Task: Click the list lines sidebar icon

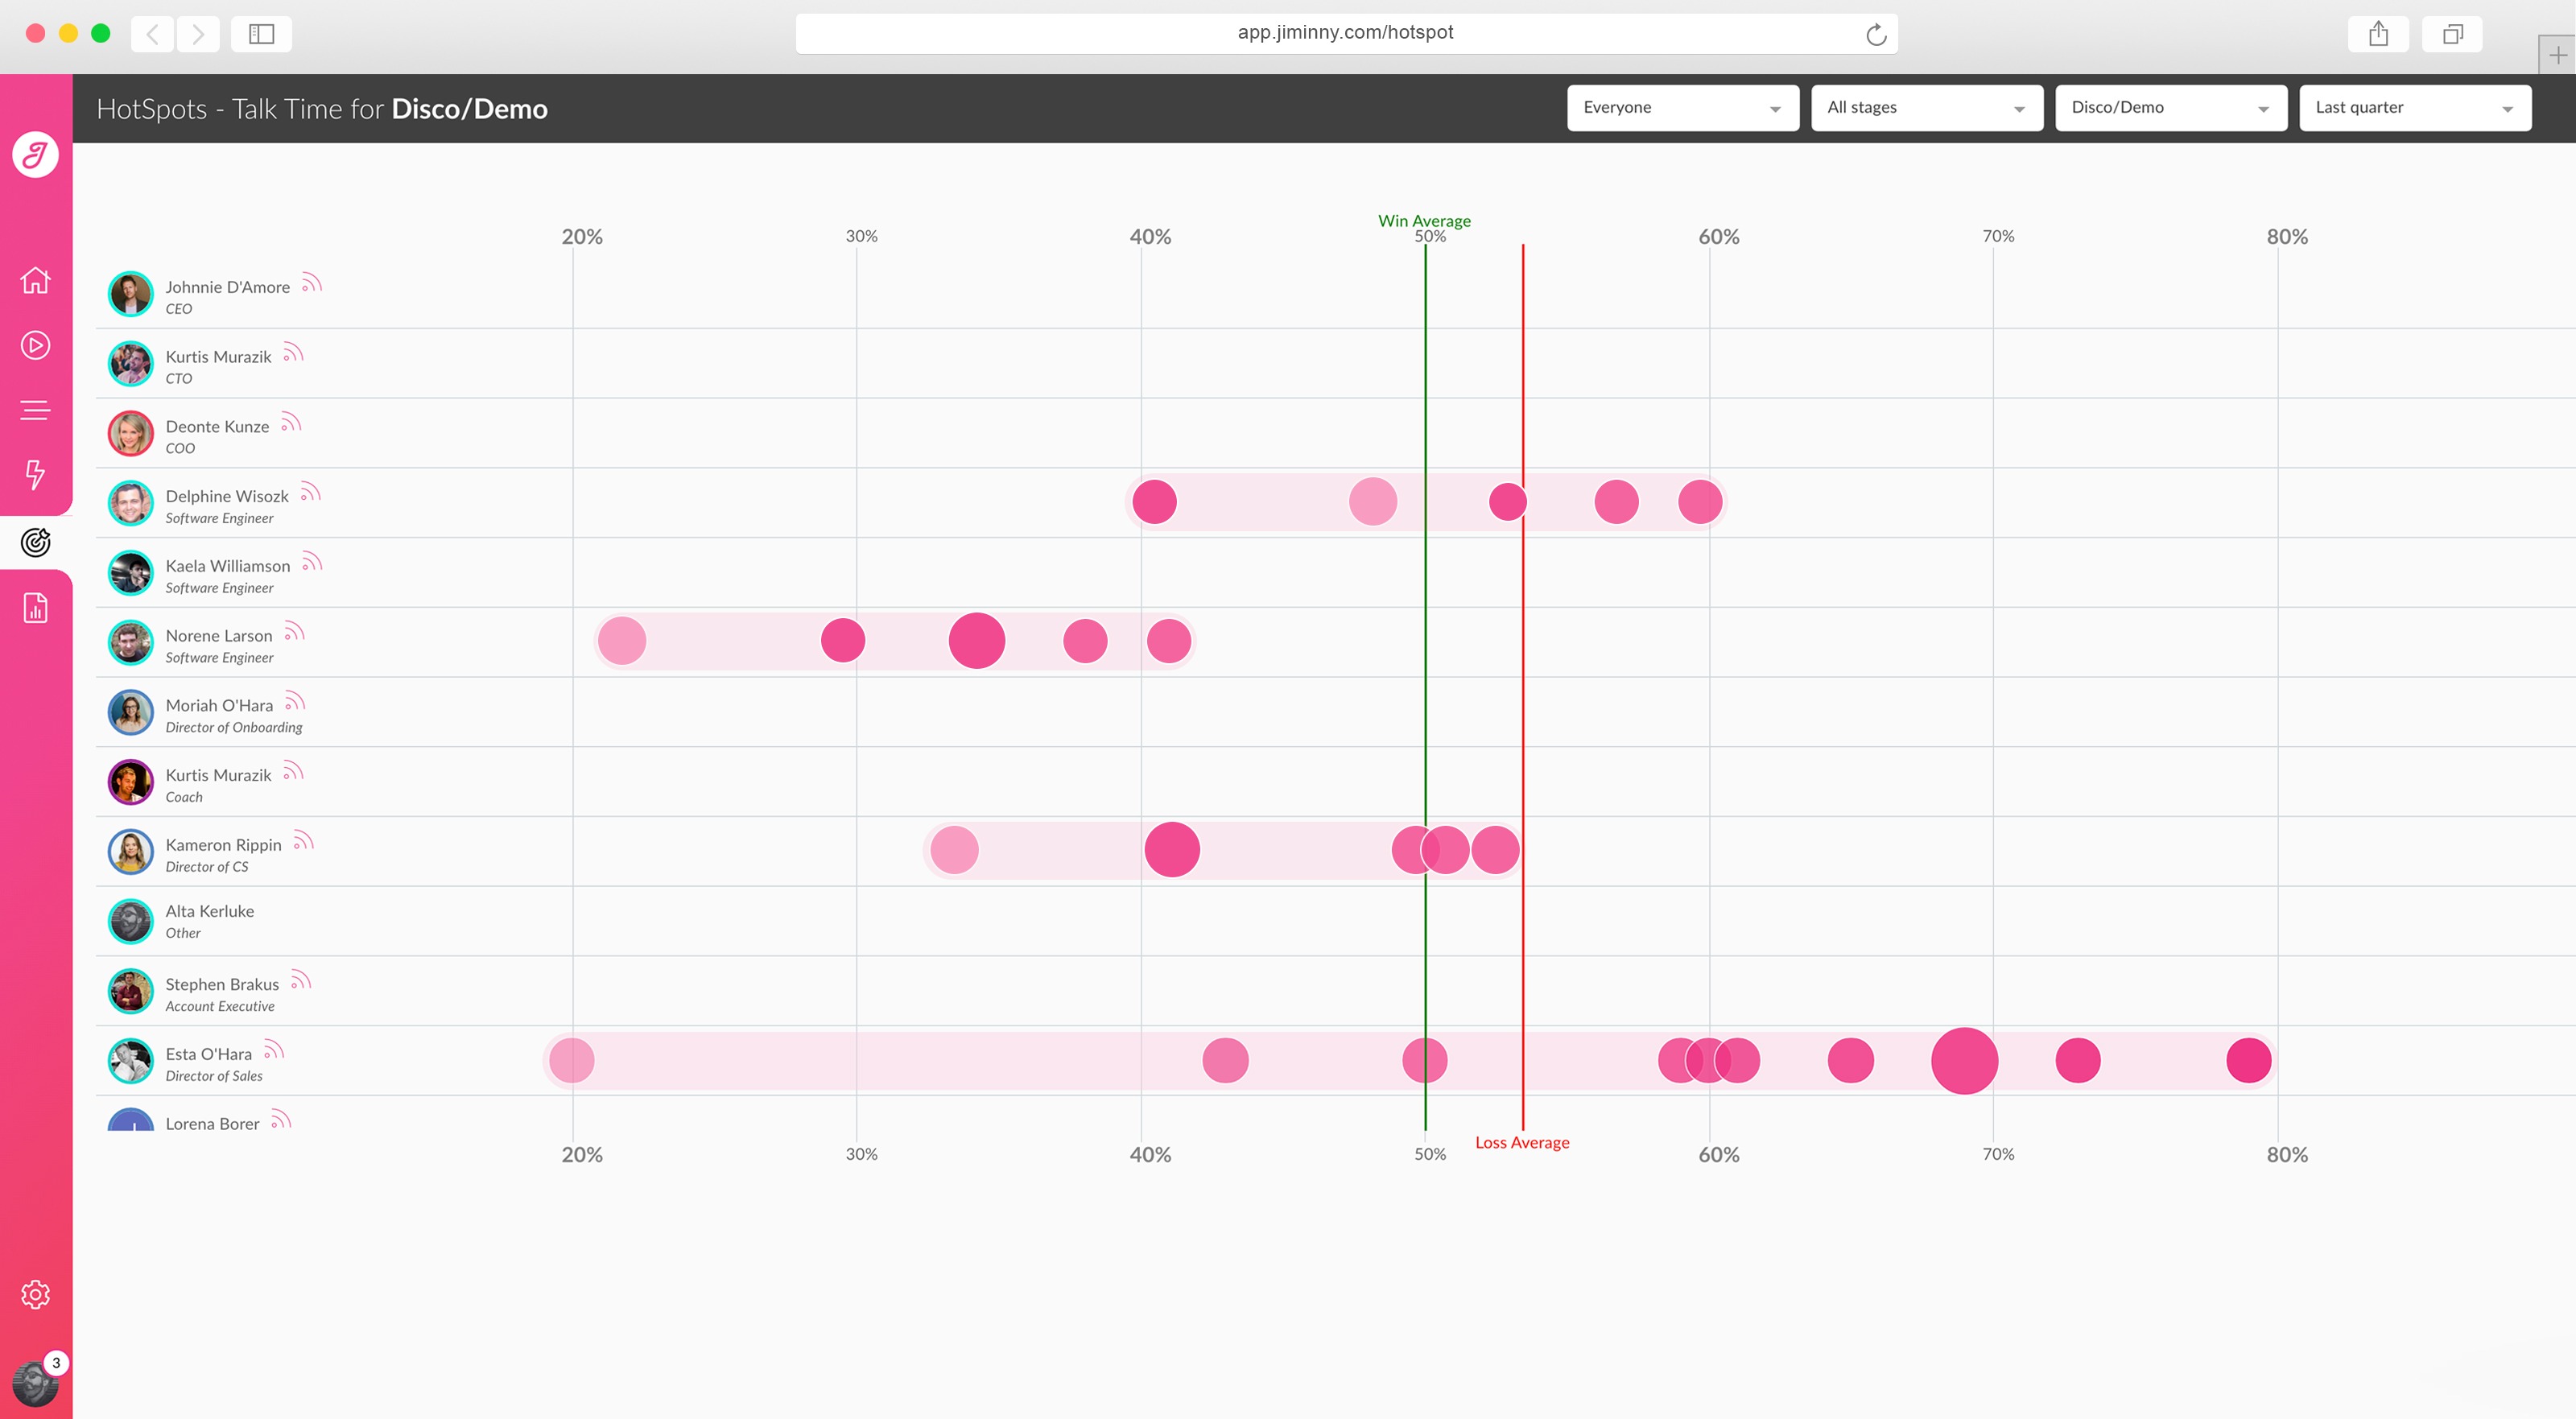Action: pos(35,410)
